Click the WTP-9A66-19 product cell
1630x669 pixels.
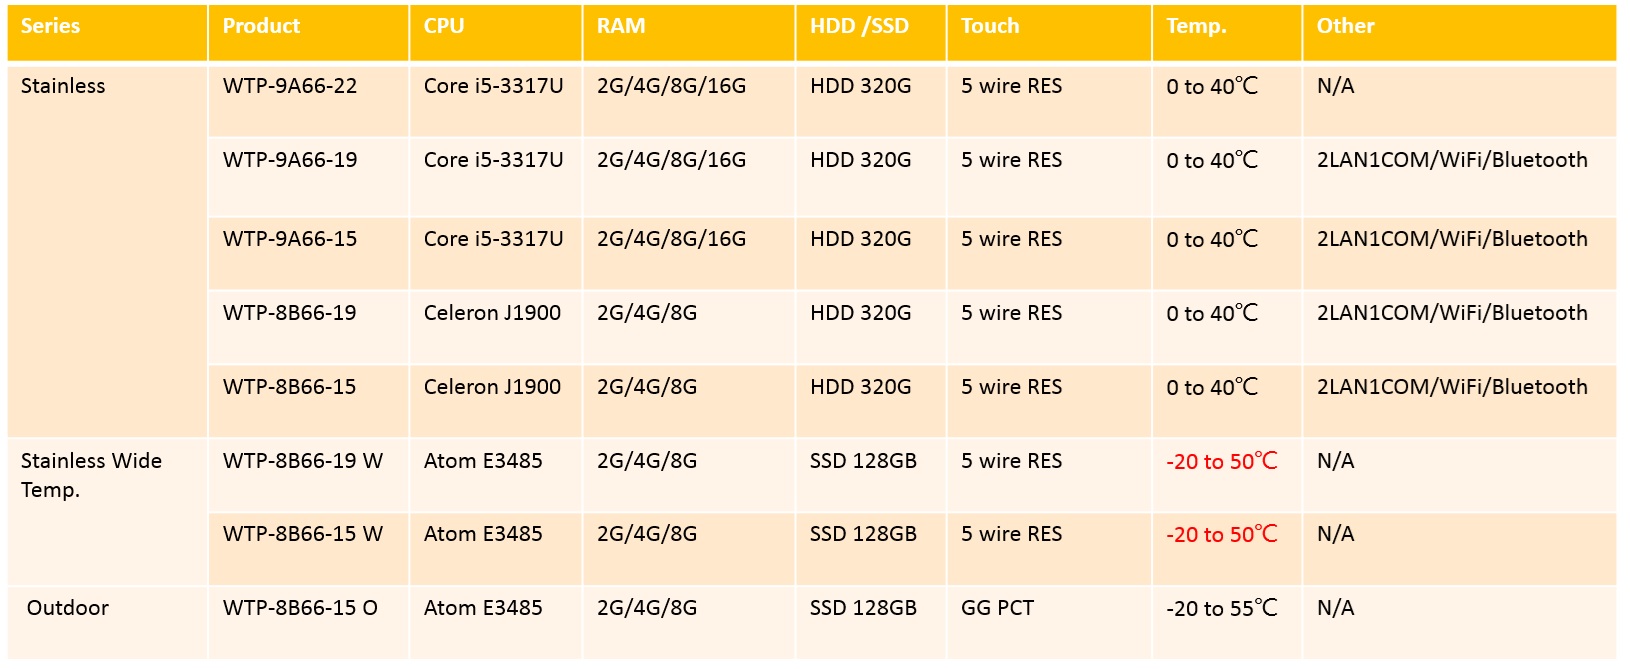click(290, 161)
